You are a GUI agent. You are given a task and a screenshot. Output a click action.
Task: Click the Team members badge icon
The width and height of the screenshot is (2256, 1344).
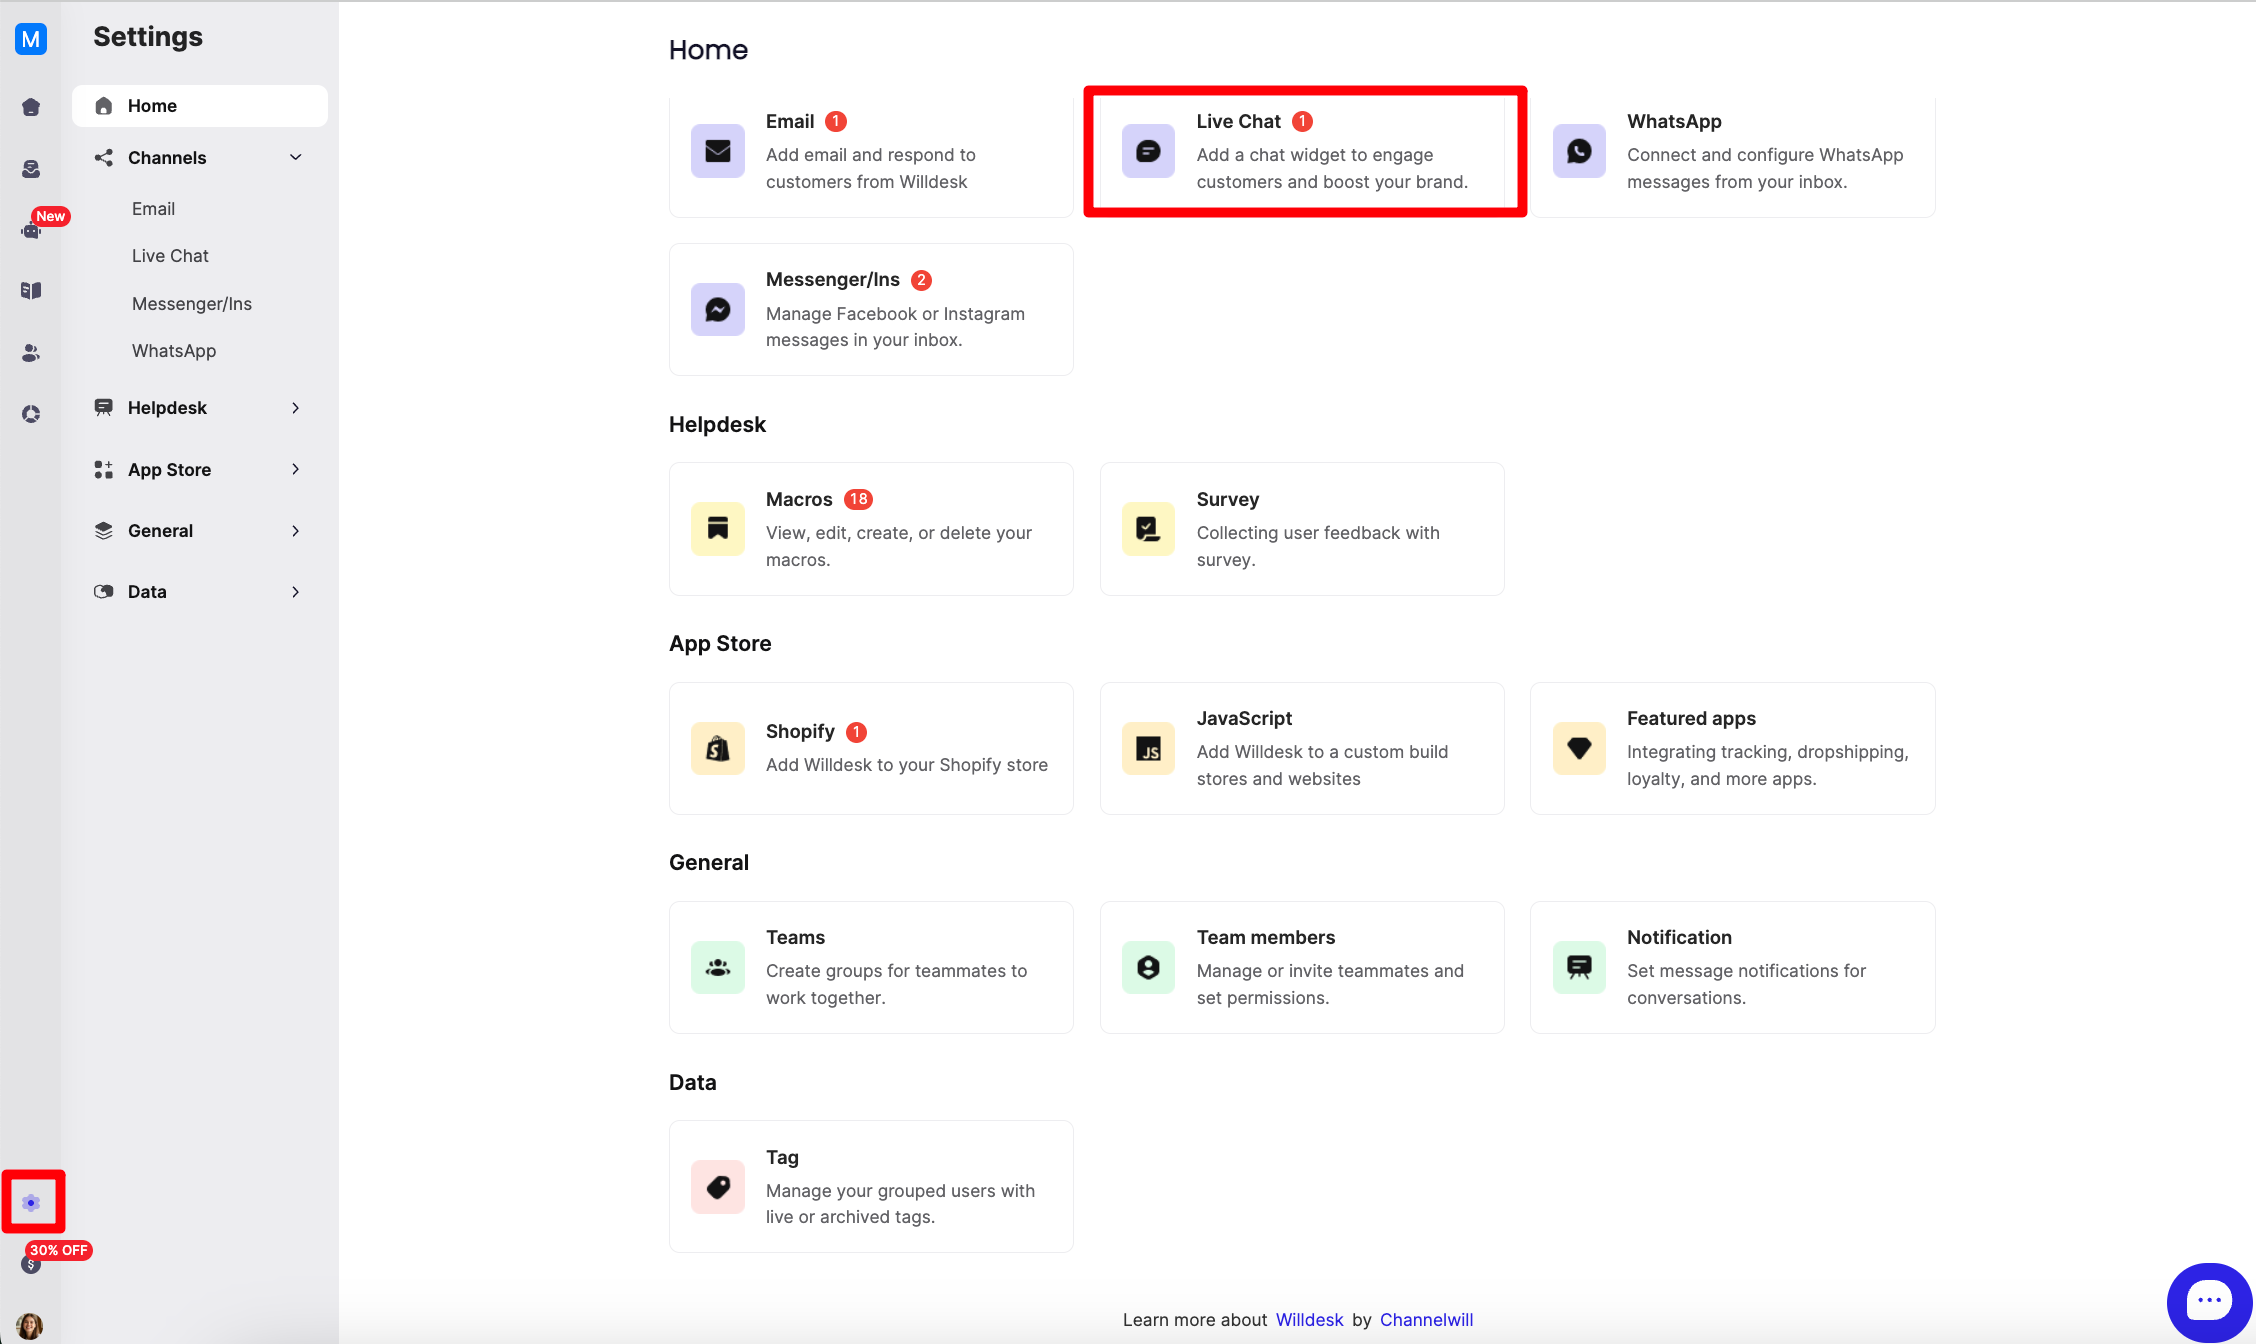click(1148, 967)
